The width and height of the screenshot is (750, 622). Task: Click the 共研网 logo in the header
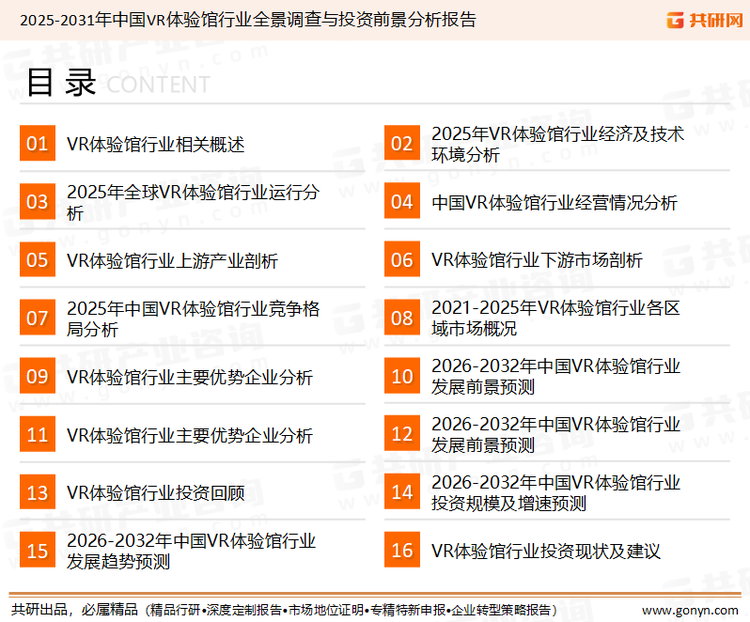(705, 20)
